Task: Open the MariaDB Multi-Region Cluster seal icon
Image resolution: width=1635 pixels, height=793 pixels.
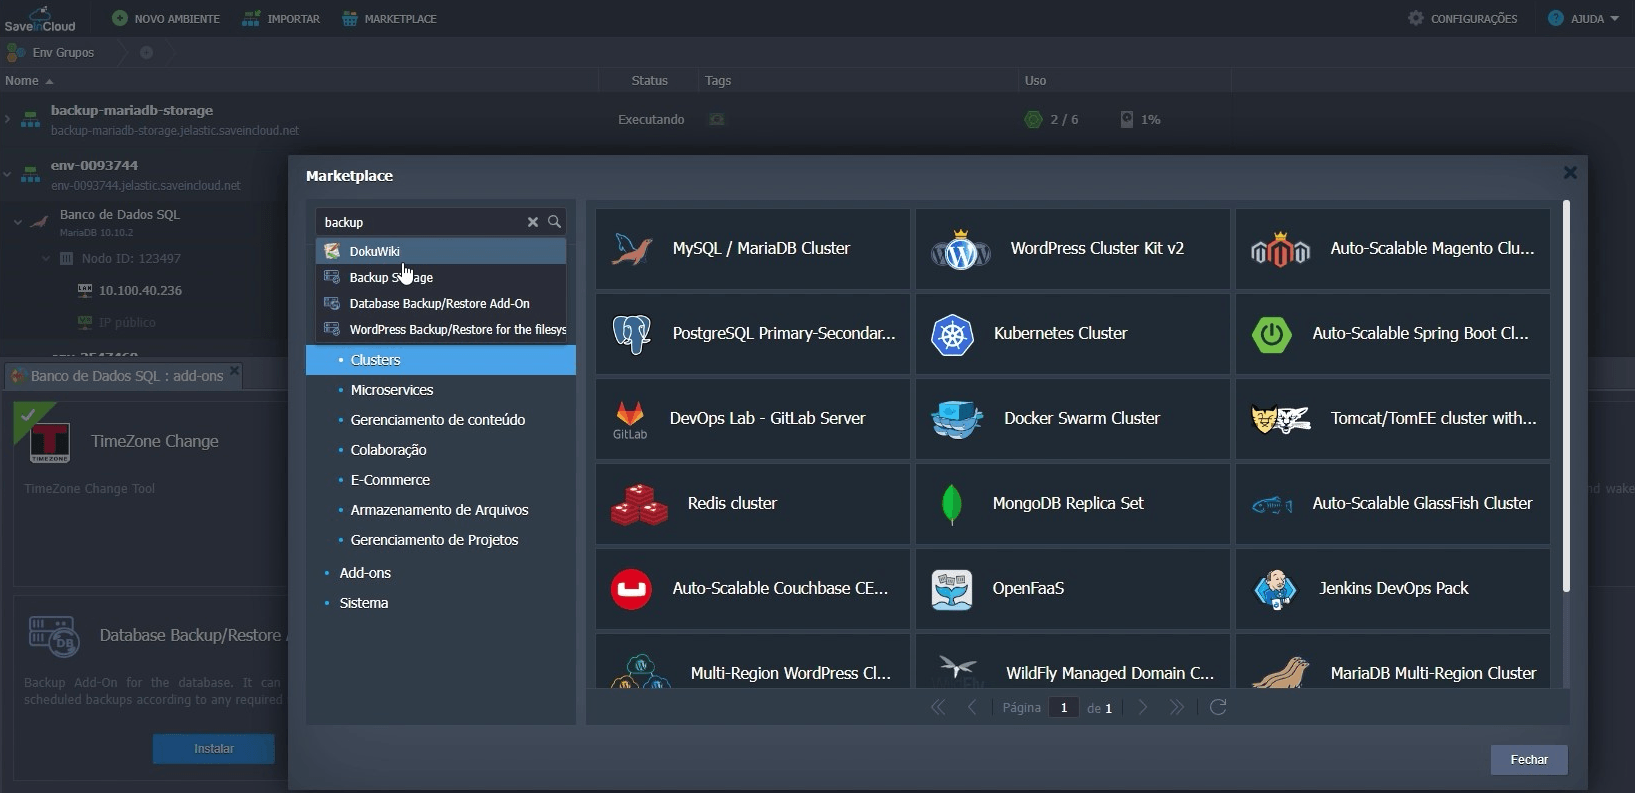Action: [1280, 672]
